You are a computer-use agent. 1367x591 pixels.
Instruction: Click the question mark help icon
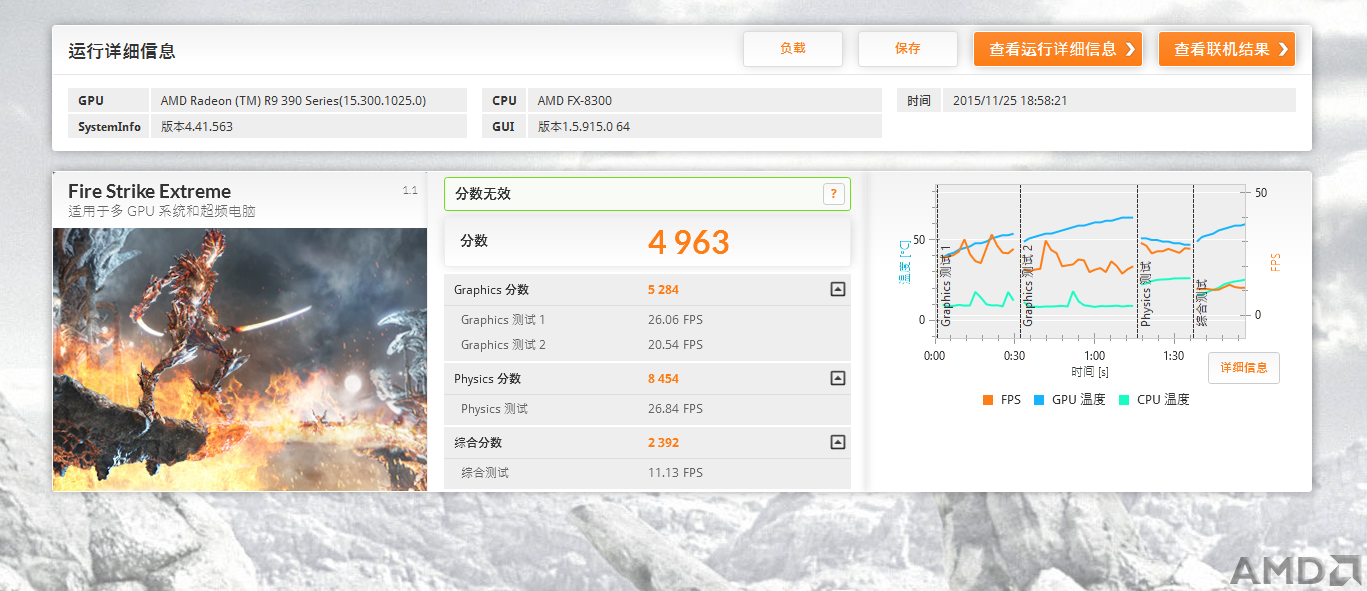(x=834, y=194)
